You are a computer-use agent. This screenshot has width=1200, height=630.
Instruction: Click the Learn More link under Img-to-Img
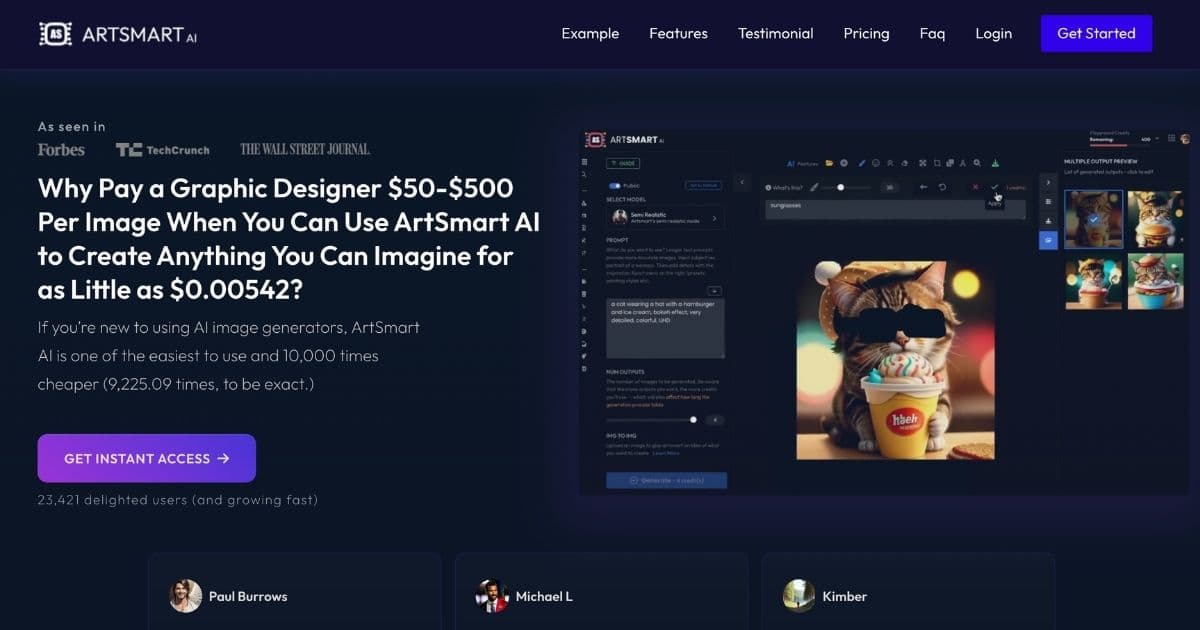coord(666,453)
